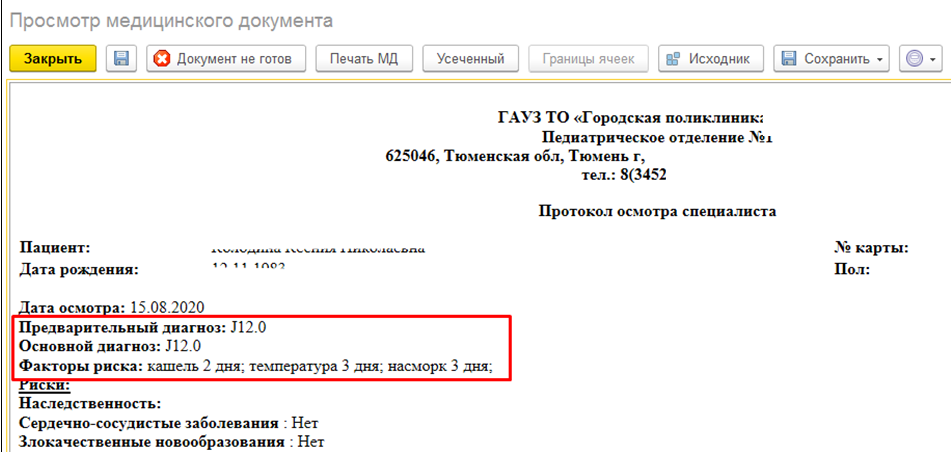Select the Злокачественные новообразования row
951x452 pixels.
(x=175, y=441)
